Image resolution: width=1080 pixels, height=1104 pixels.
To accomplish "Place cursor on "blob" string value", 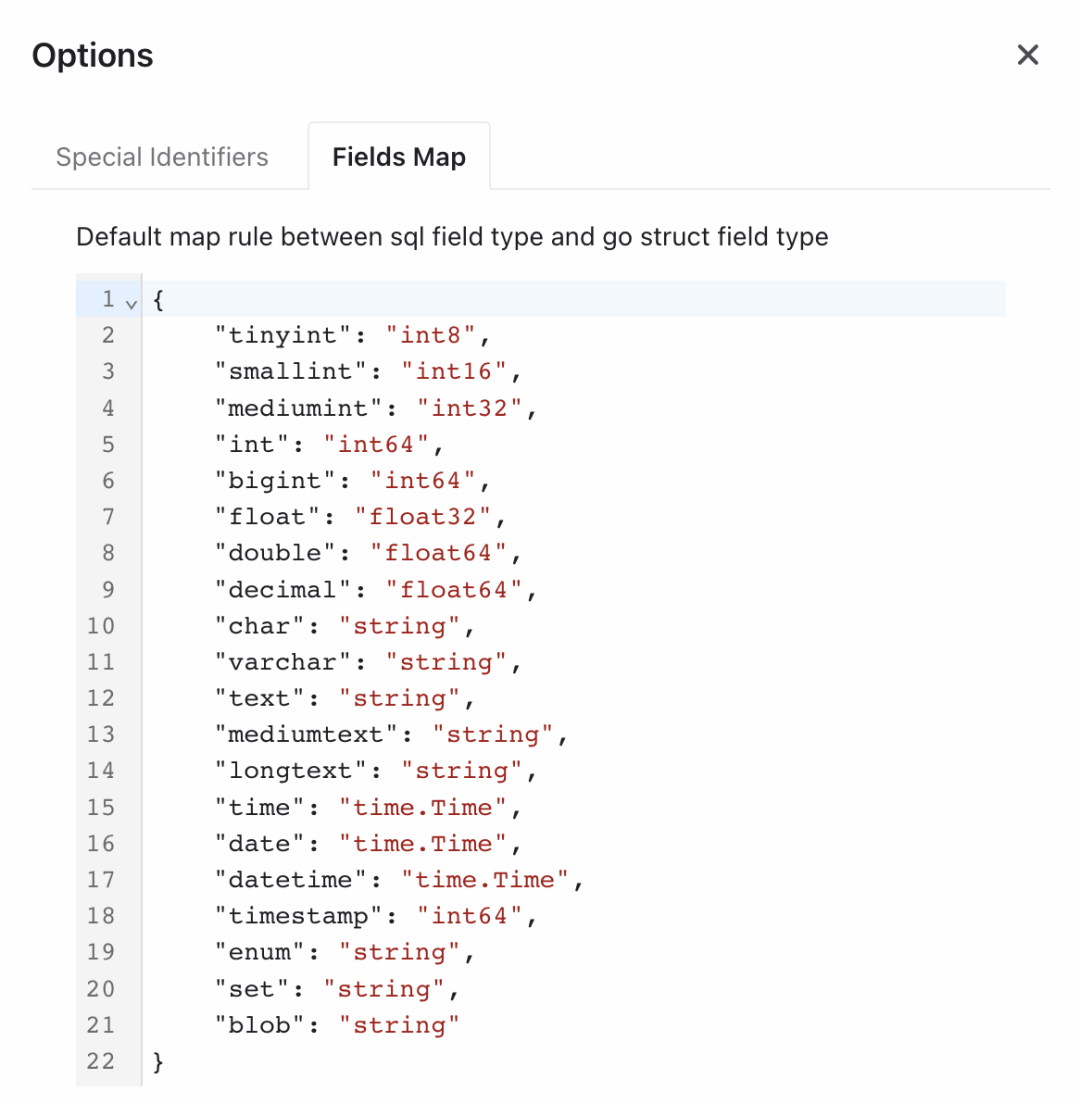I will pos(399,1024).
